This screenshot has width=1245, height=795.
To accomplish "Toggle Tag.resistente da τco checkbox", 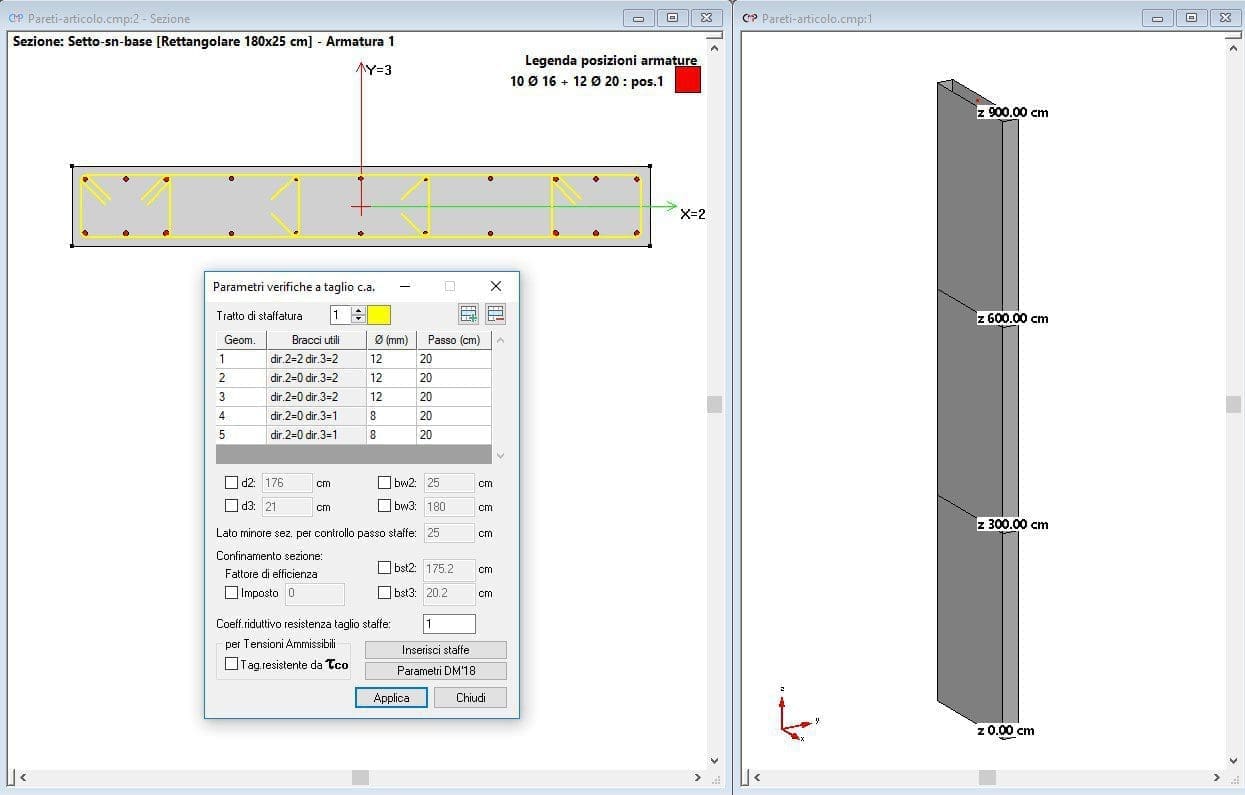I will click(232, 664).
